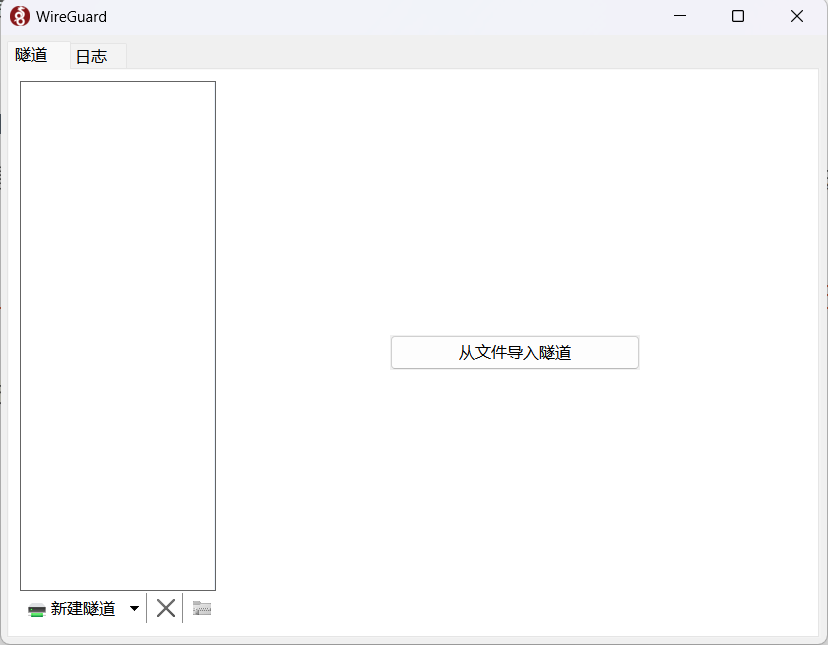828x645 pixels.
Task: Minimize the WireGuard window
Action: (680, 16)
